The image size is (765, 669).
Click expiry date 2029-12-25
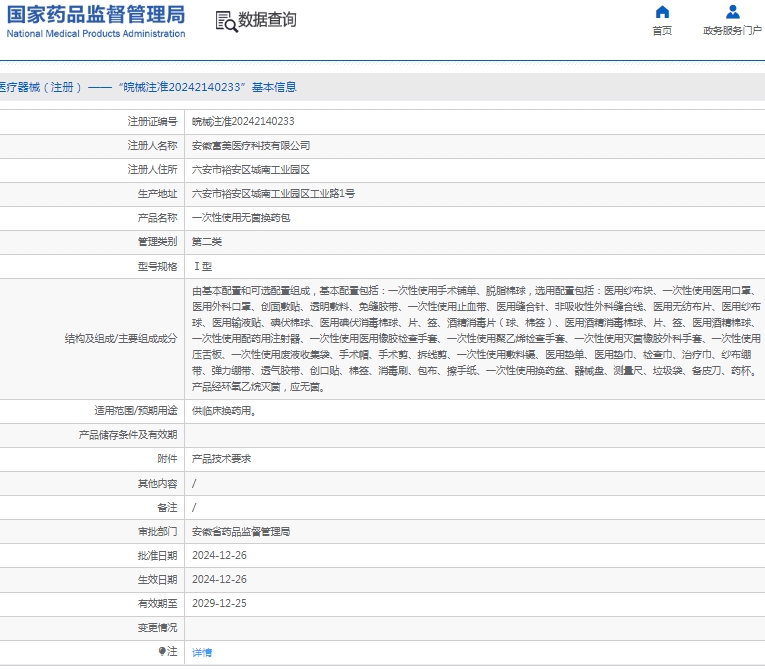click(220, 603)
